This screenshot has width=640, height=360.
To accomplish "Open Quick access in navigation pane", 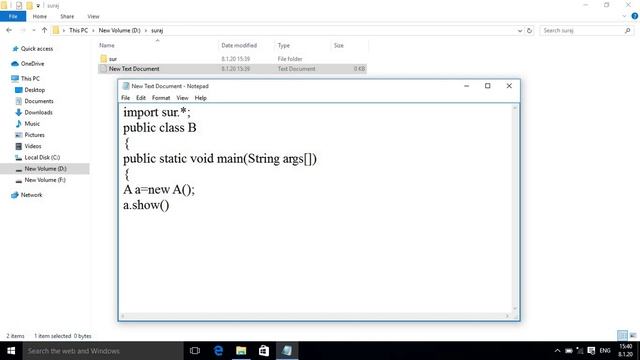I will click(37, 49).
